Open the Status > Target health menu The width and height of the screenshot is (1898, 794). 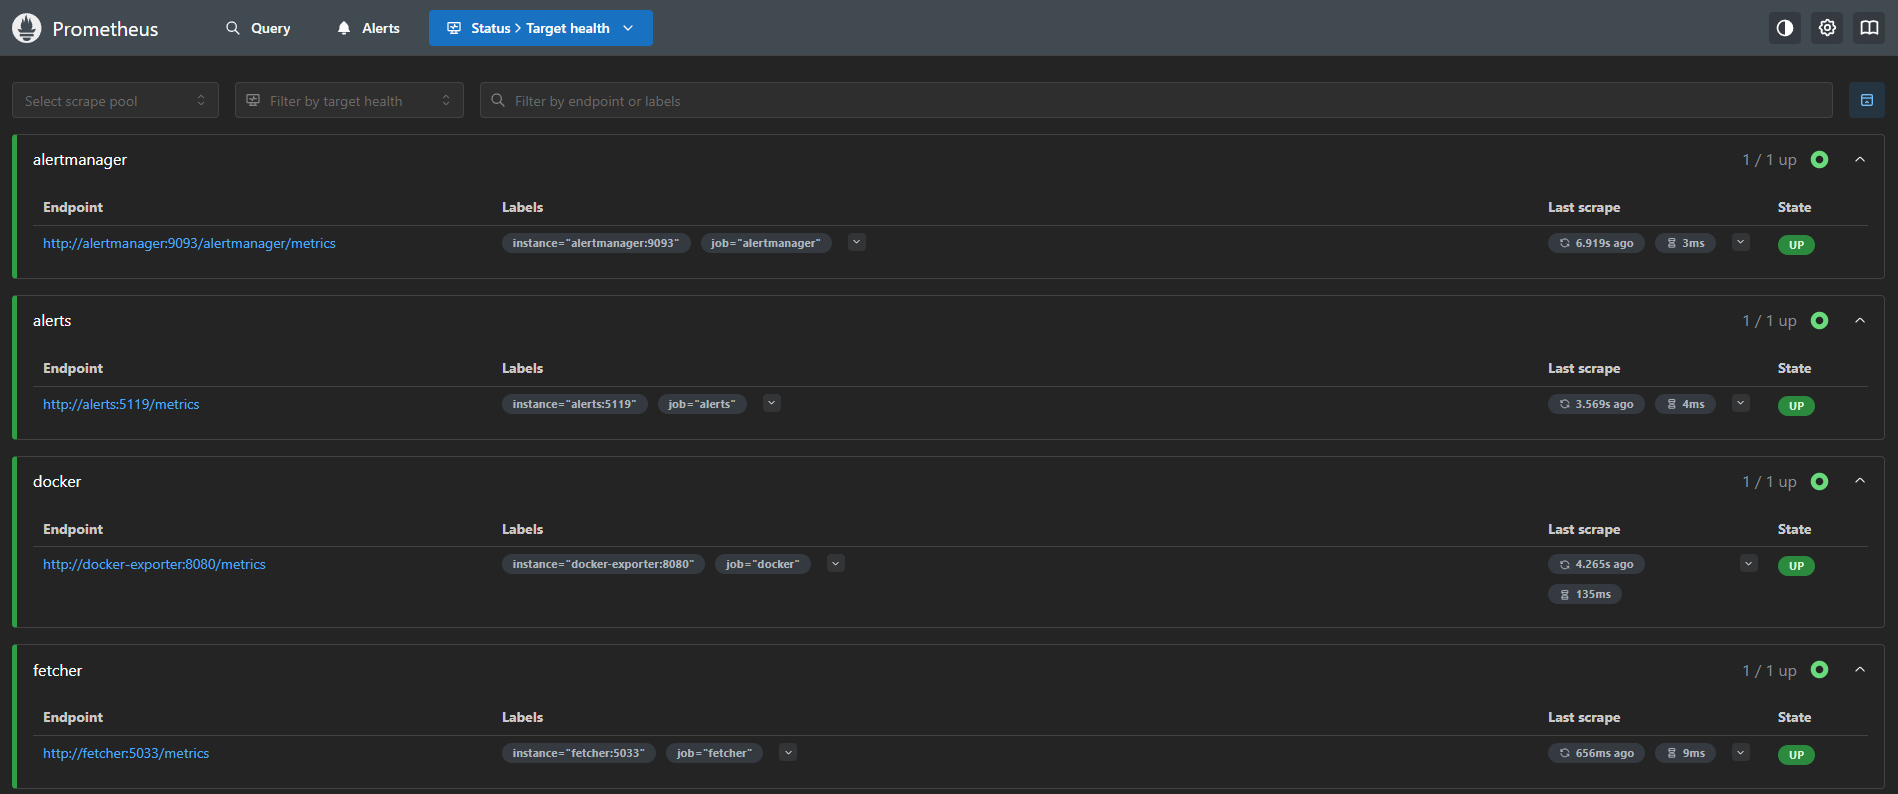[x=541, y=28]
